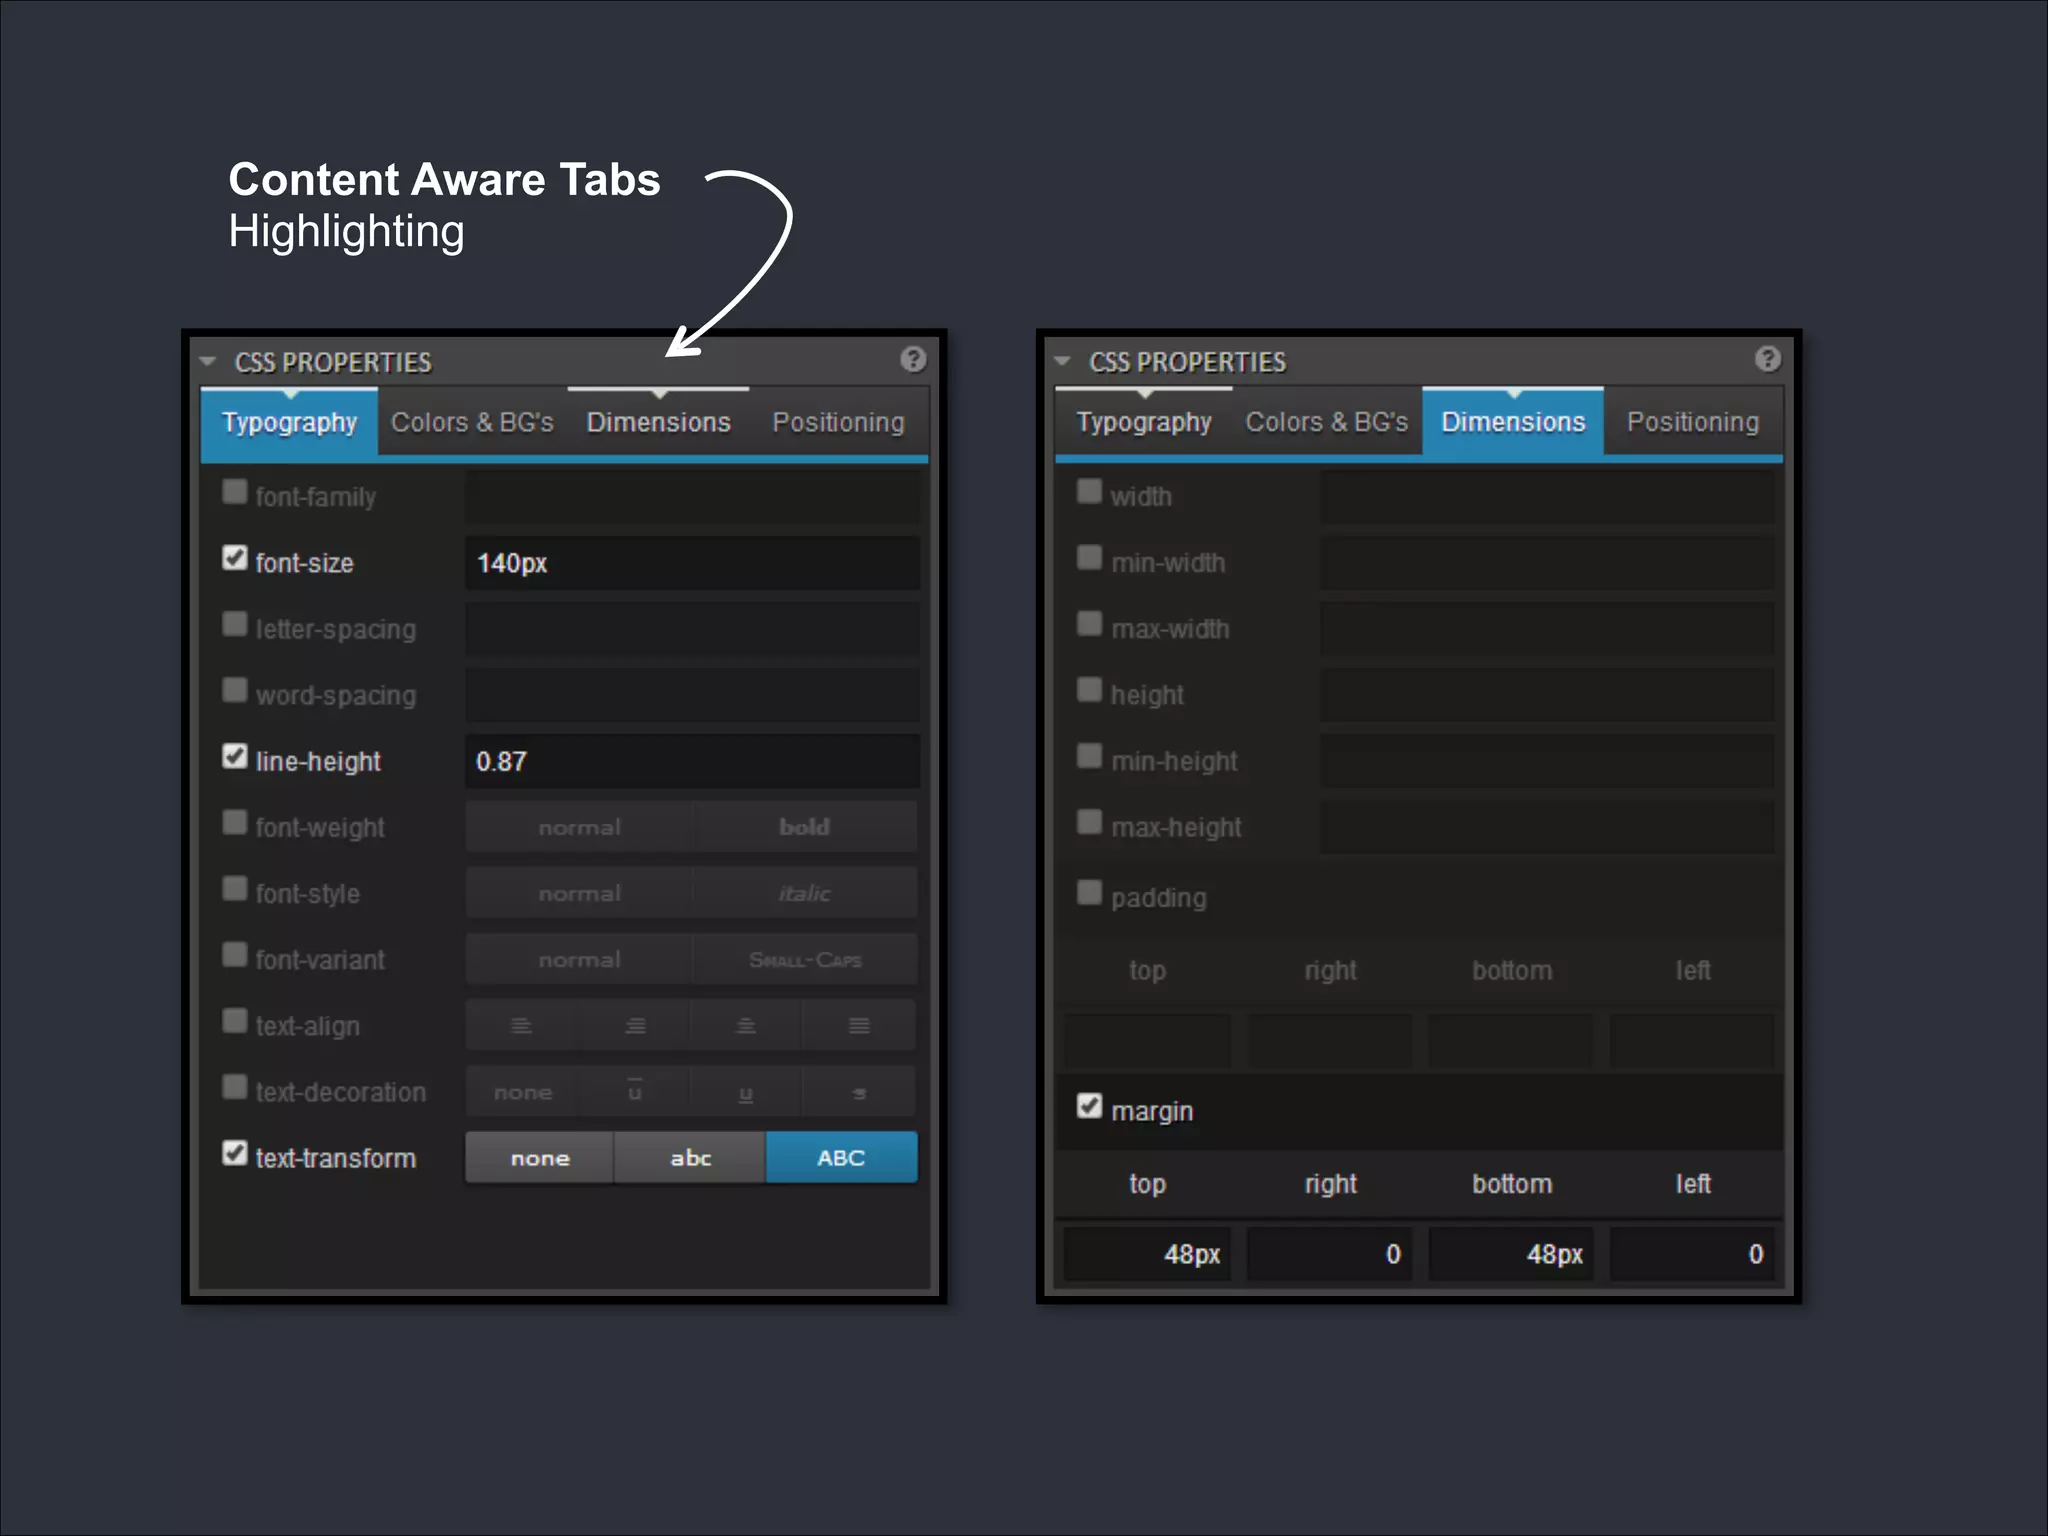
Task: Open help icon in left CSS Properties panel
Action: (x=912, y=359)
